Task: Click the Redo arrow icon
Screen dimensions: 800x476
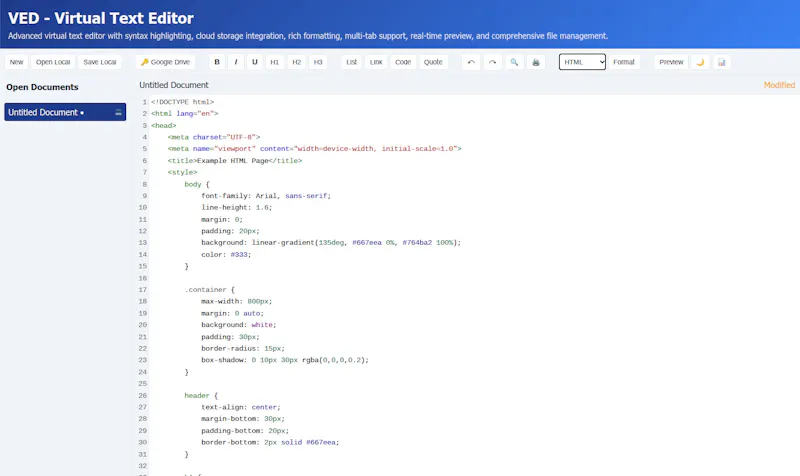Action: coord(492,62)
